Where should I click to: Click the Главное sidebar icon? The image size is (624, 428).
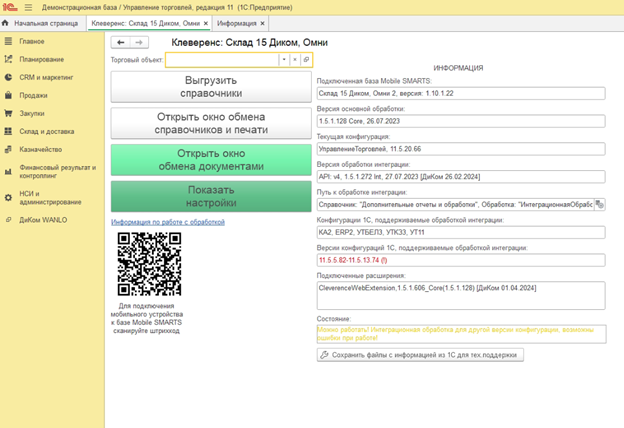point(8,41)
